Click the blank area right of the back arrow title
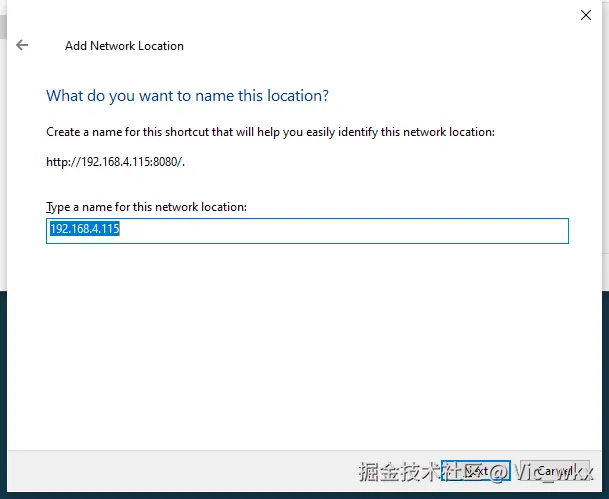The image size is (609, 499). [x=400, y=46]
